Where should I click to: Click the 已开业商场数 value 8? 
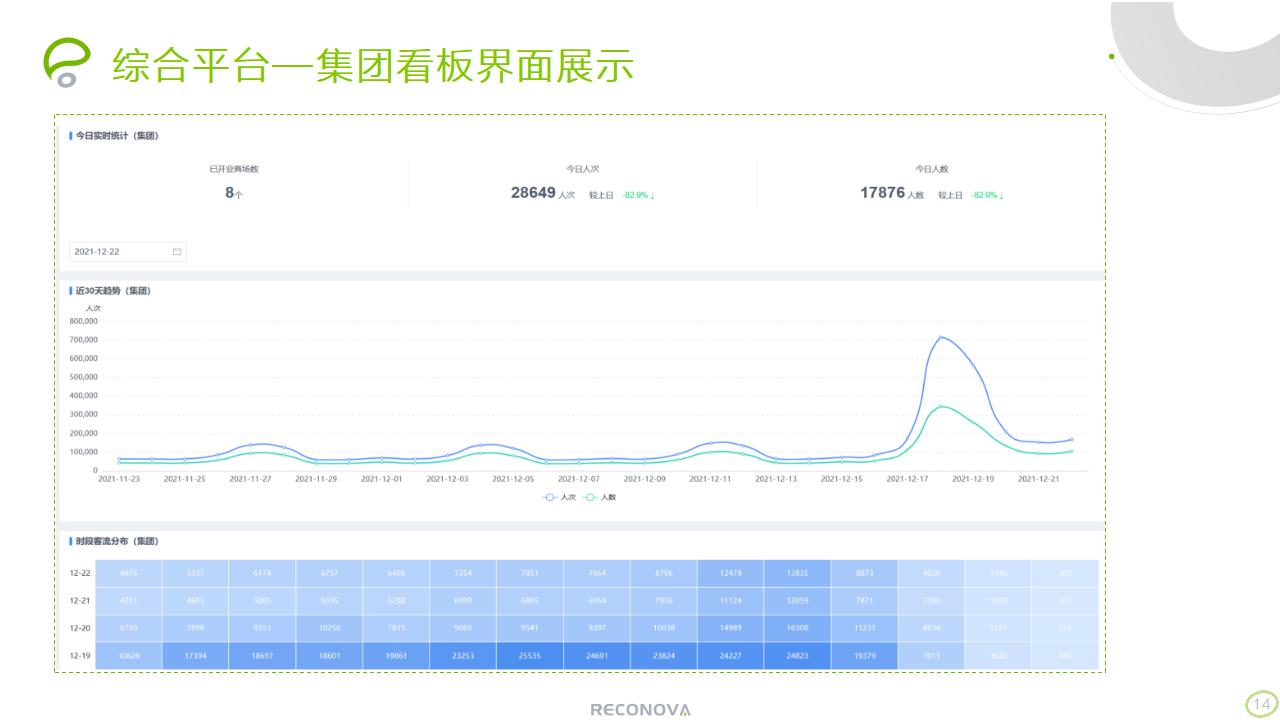point(230,193)
